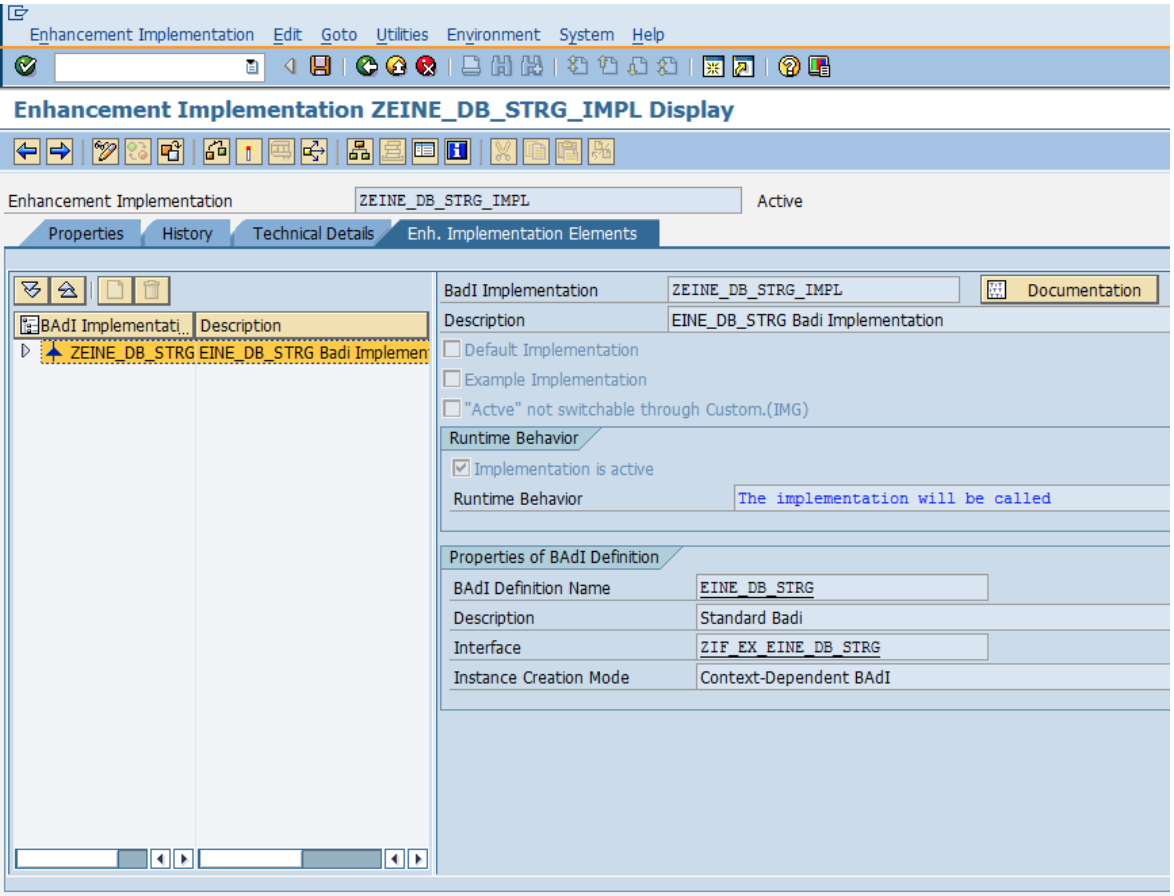Image resolution: width=1174 pixels, height=896 pixels.
Task: Toggle Implementation is active checkbox
Action: (461, 469)
